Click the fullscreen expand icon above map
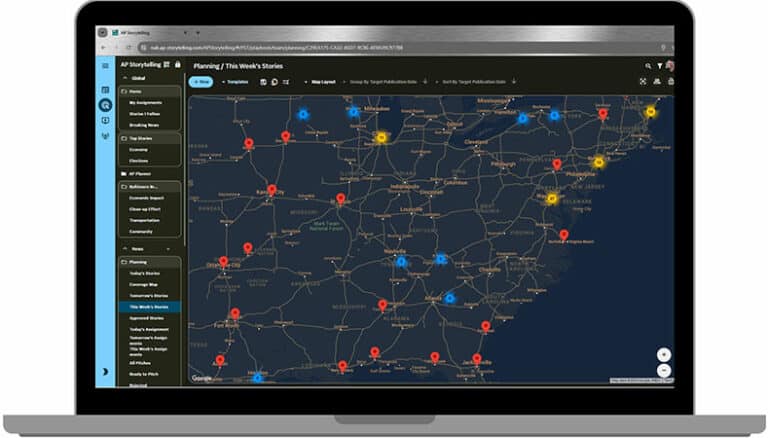Screen dimensions: 768x438 tap(643, 82)
